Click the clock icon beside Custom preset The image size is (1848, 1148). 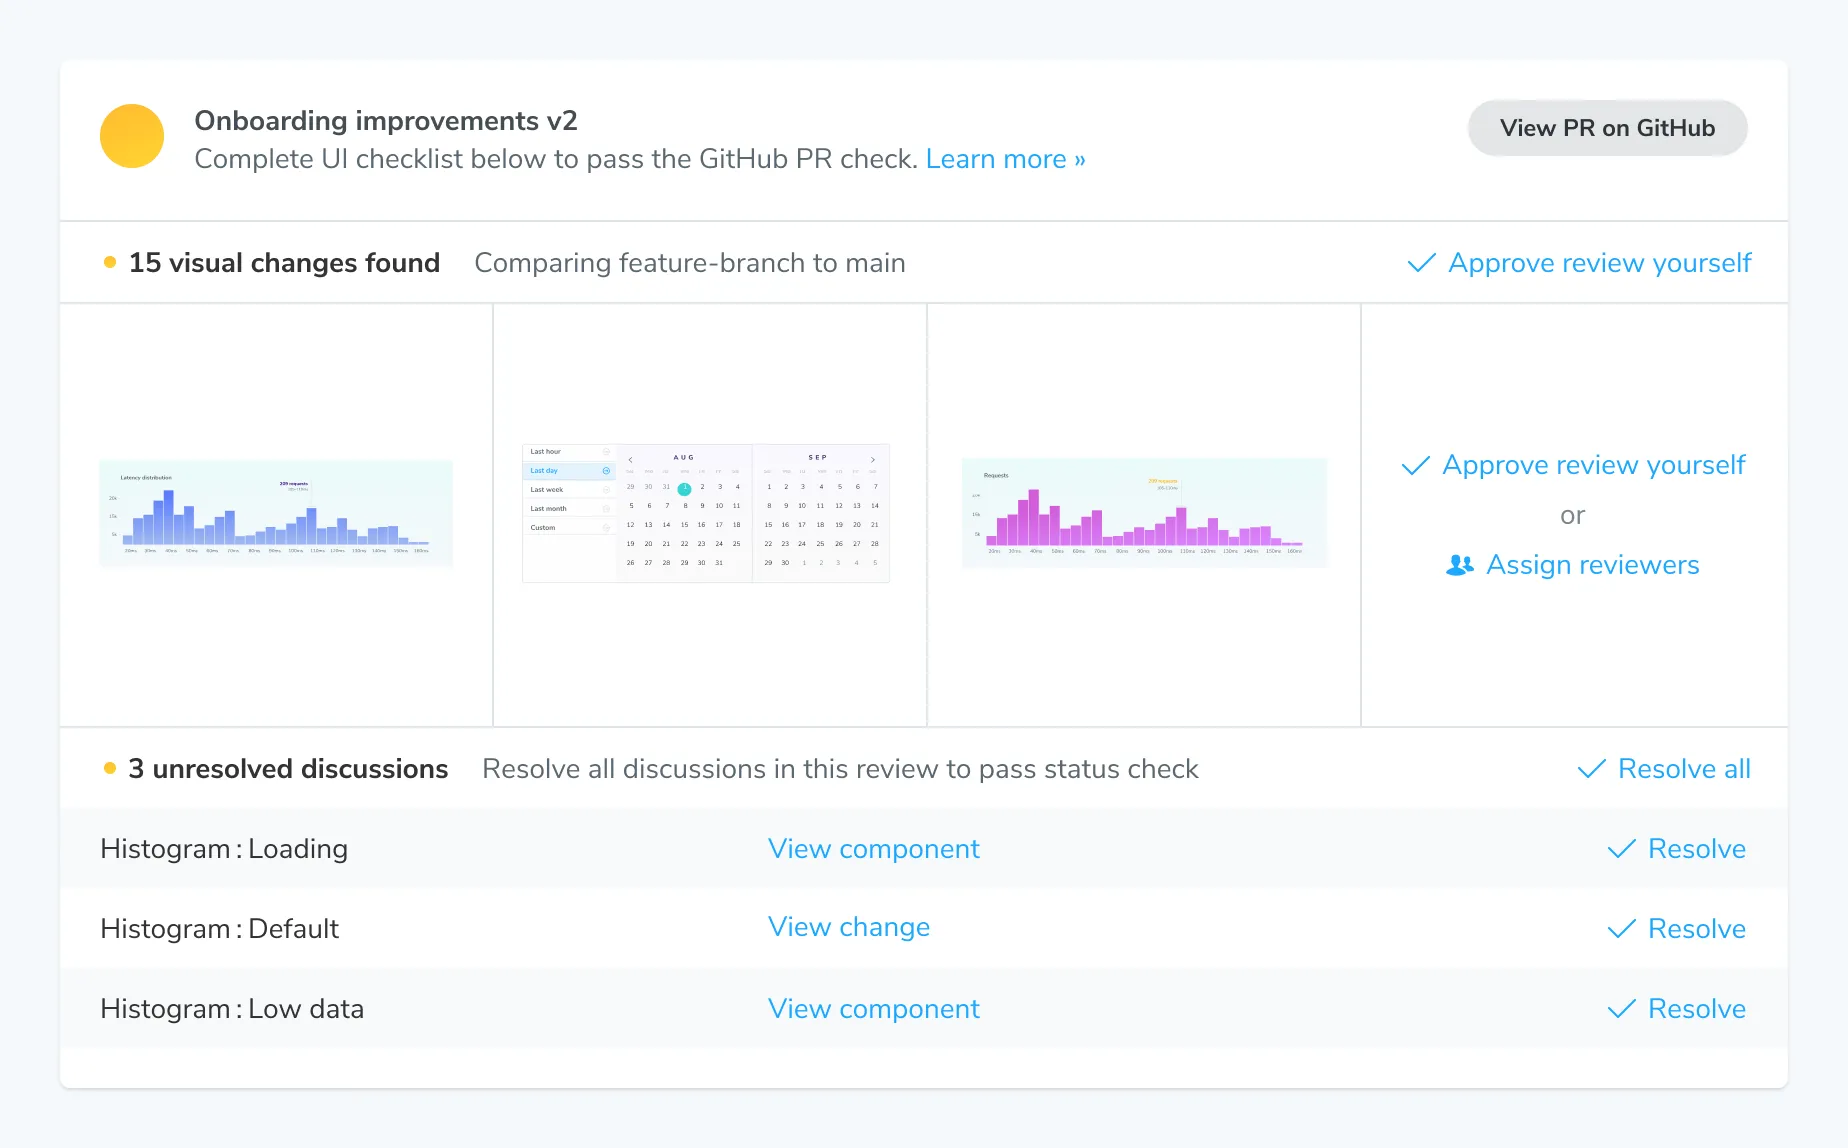click(x=606, y=527)
